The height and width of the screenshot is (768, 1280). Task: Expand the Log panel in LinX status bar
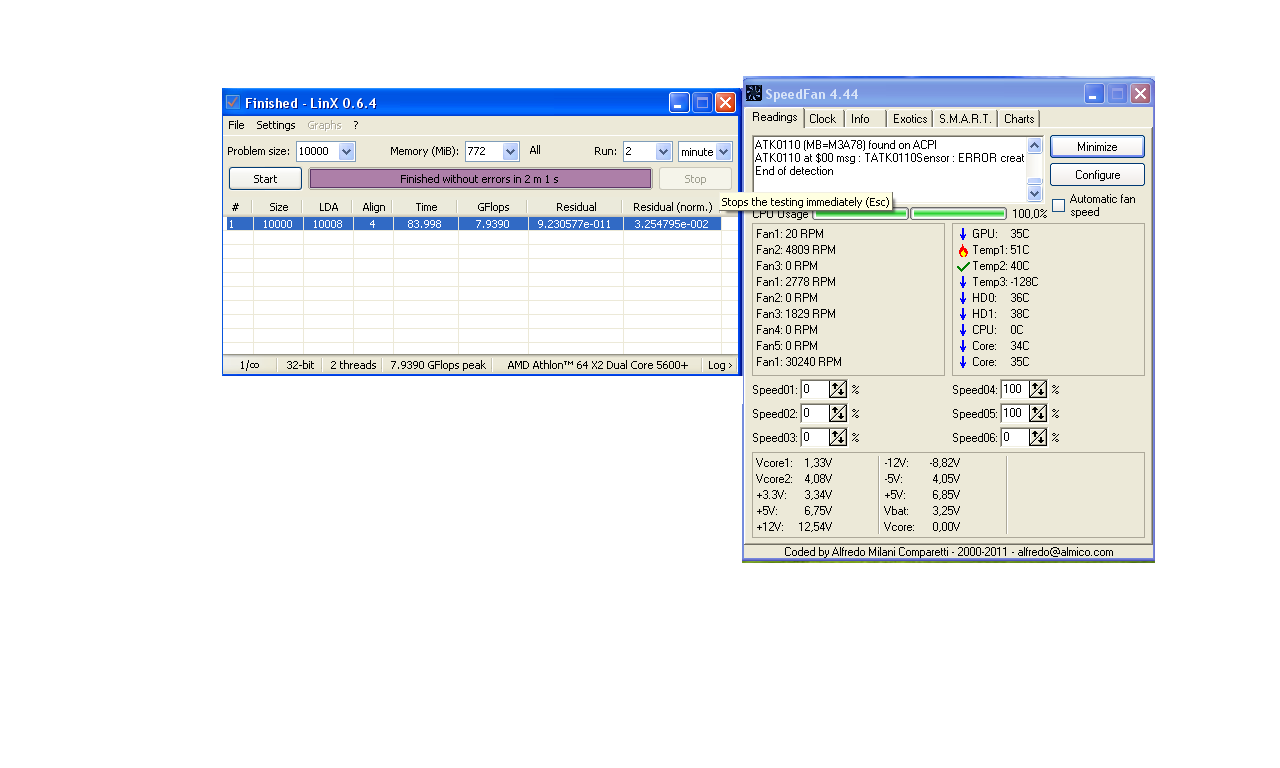pos(719,365)
